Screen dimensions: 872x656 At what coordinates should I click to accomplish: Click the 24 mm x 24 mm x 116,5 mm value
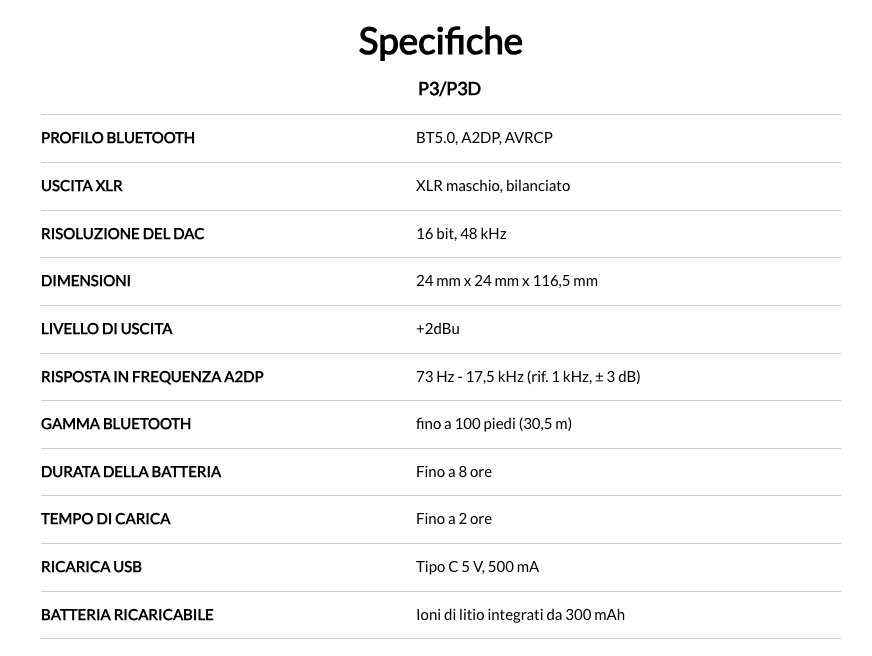pos(507,281)
